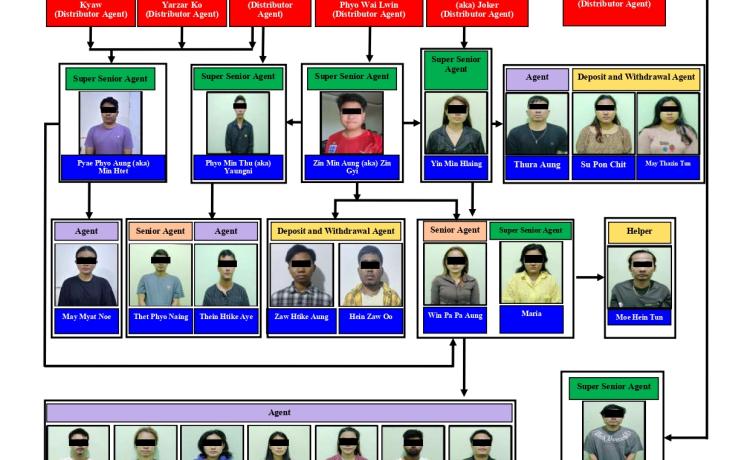Click the Phyo Wai Lwin distributor agent box
Image resolution: width=750 pixels, height=460 pixels.
[369, 12]
